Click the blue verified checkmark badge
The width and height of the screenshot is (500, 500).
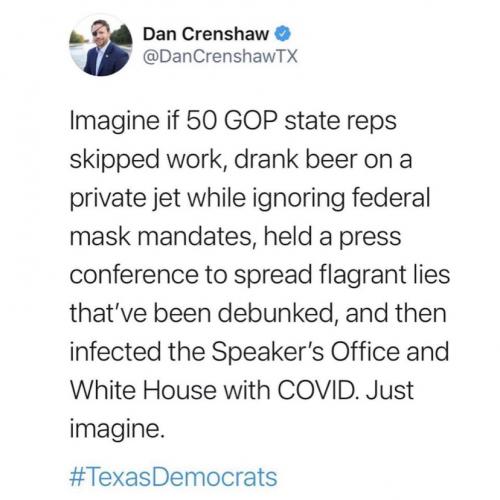(x=283, y=34)
